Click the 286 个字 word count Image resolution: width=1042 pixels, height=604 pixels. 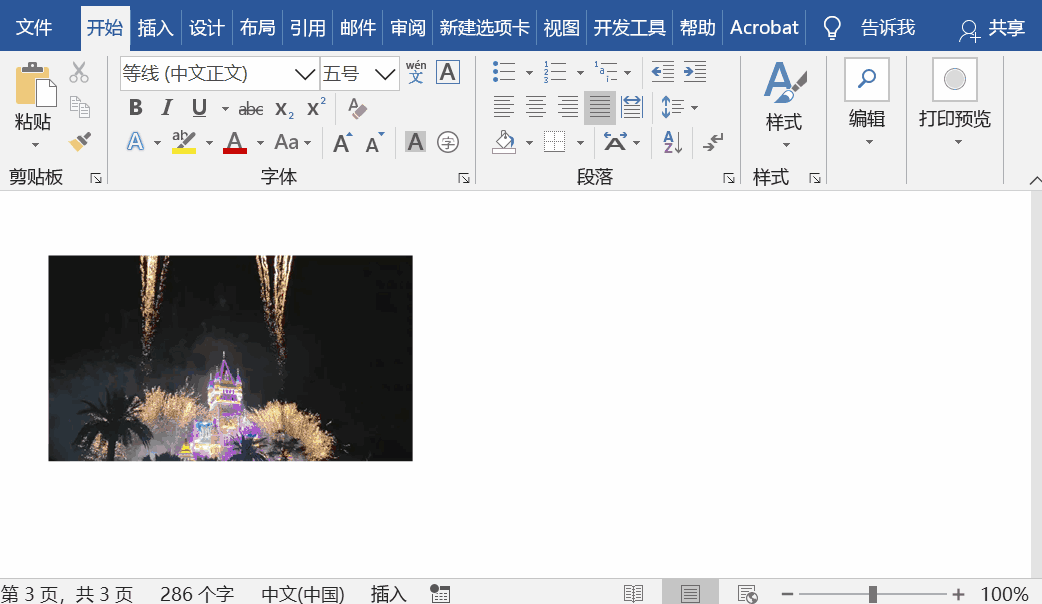[x=197, y=594]
